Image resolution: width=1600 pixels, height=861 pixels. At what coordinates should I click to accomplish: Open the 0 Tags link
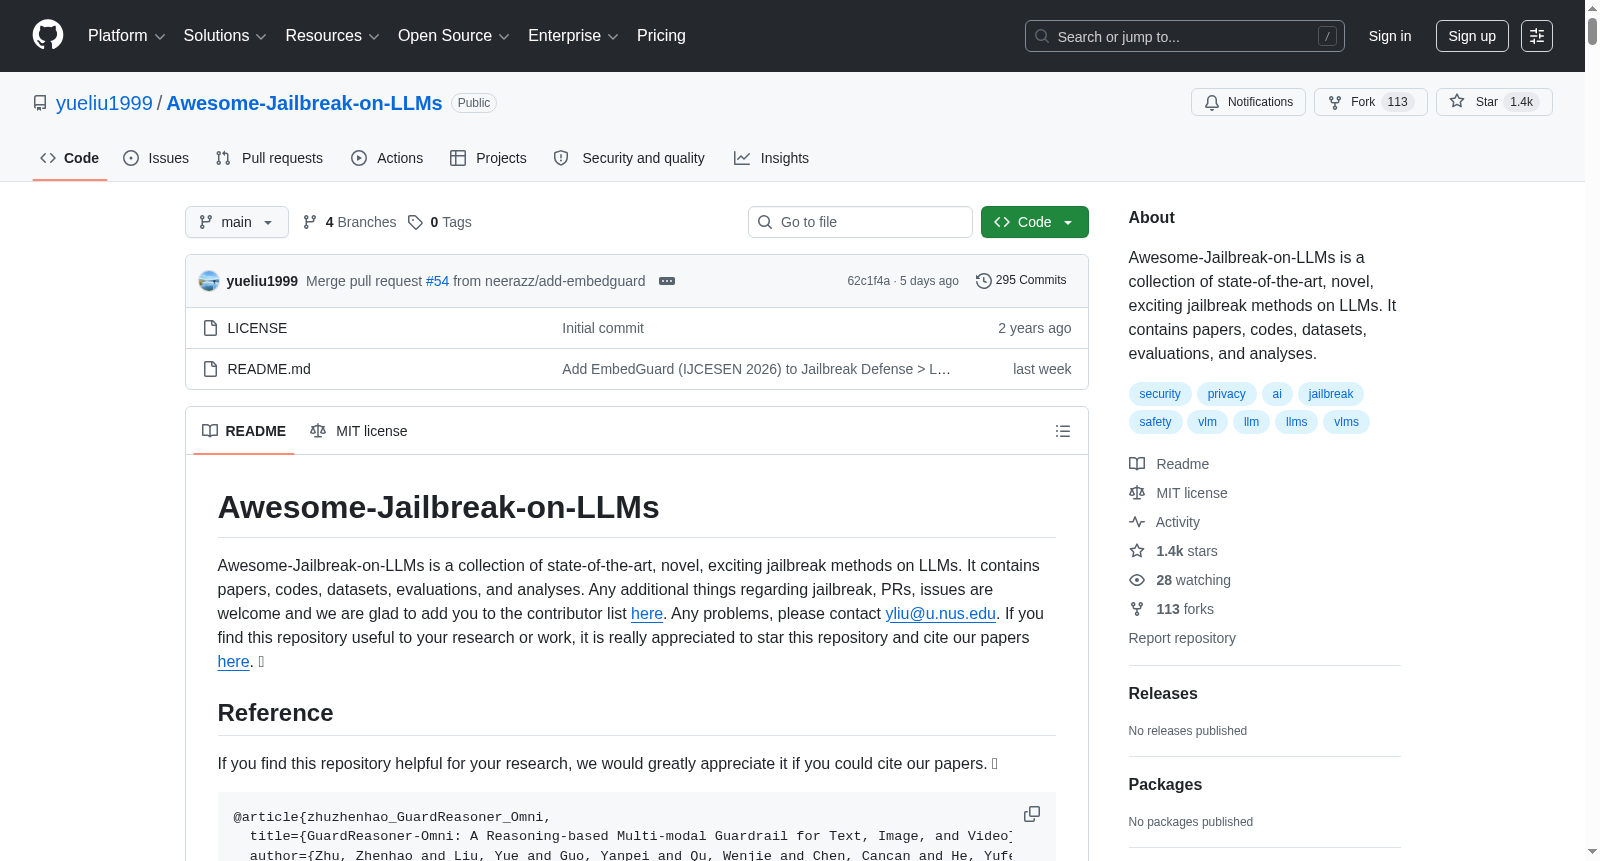coord(440,222)
